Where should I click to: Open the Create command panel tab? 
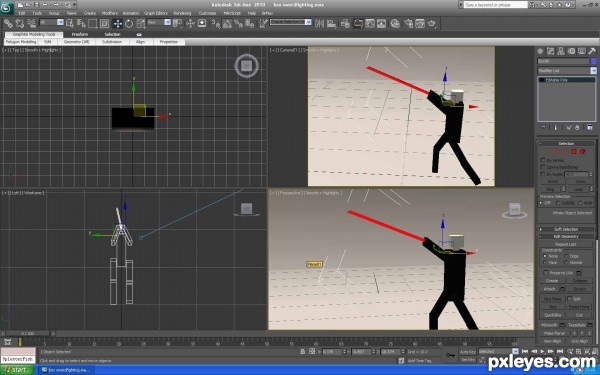point(540,51)
